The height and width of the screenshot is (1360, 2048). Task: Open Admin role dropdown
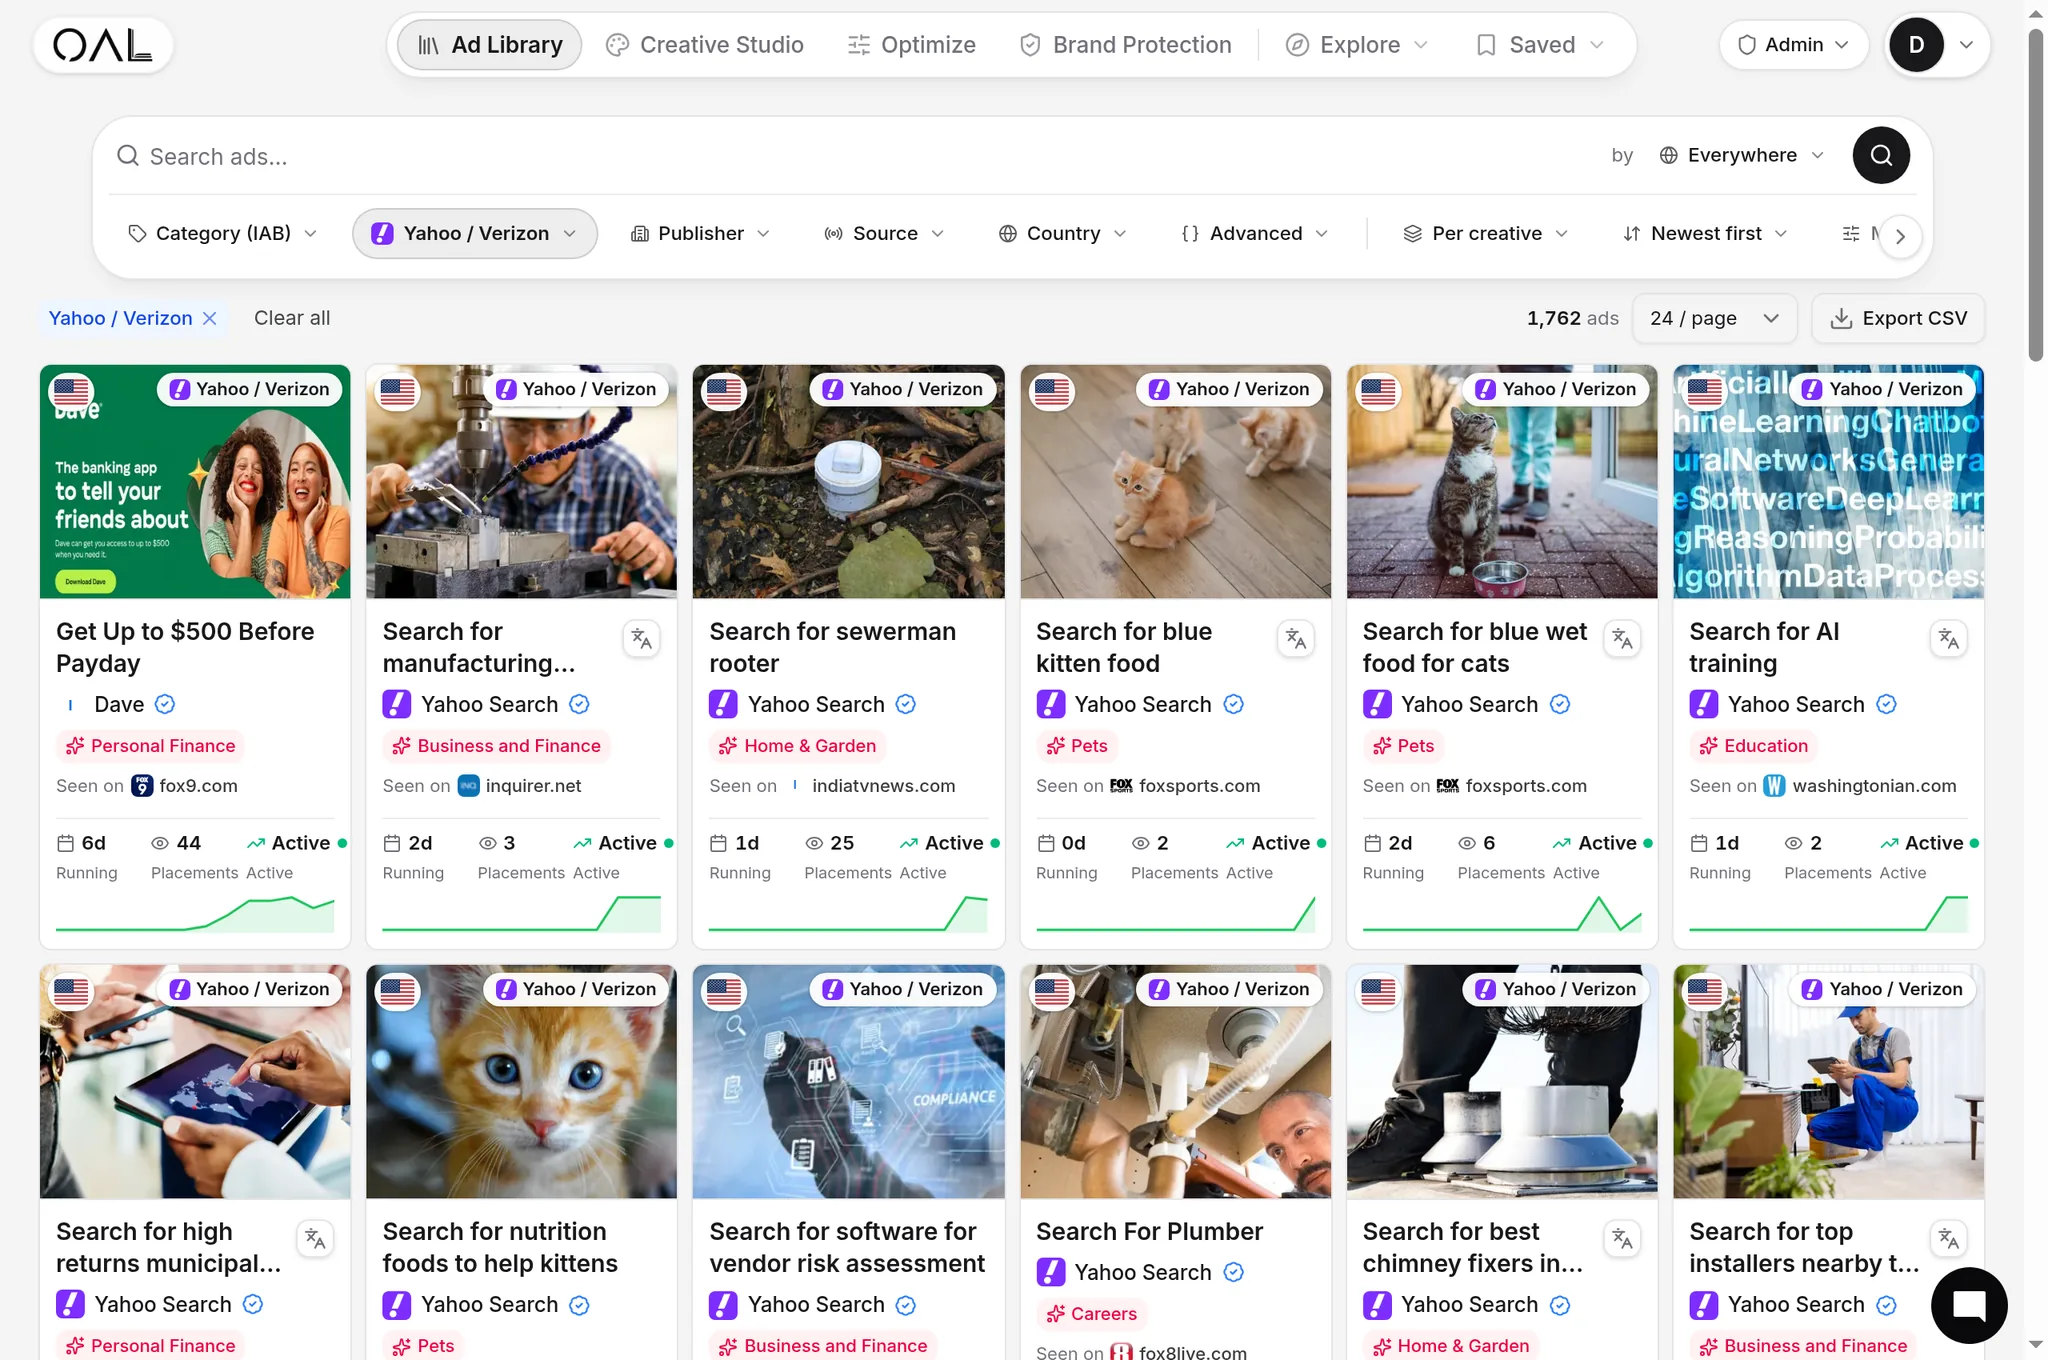pyautogui.click(x=1793, y=45)
